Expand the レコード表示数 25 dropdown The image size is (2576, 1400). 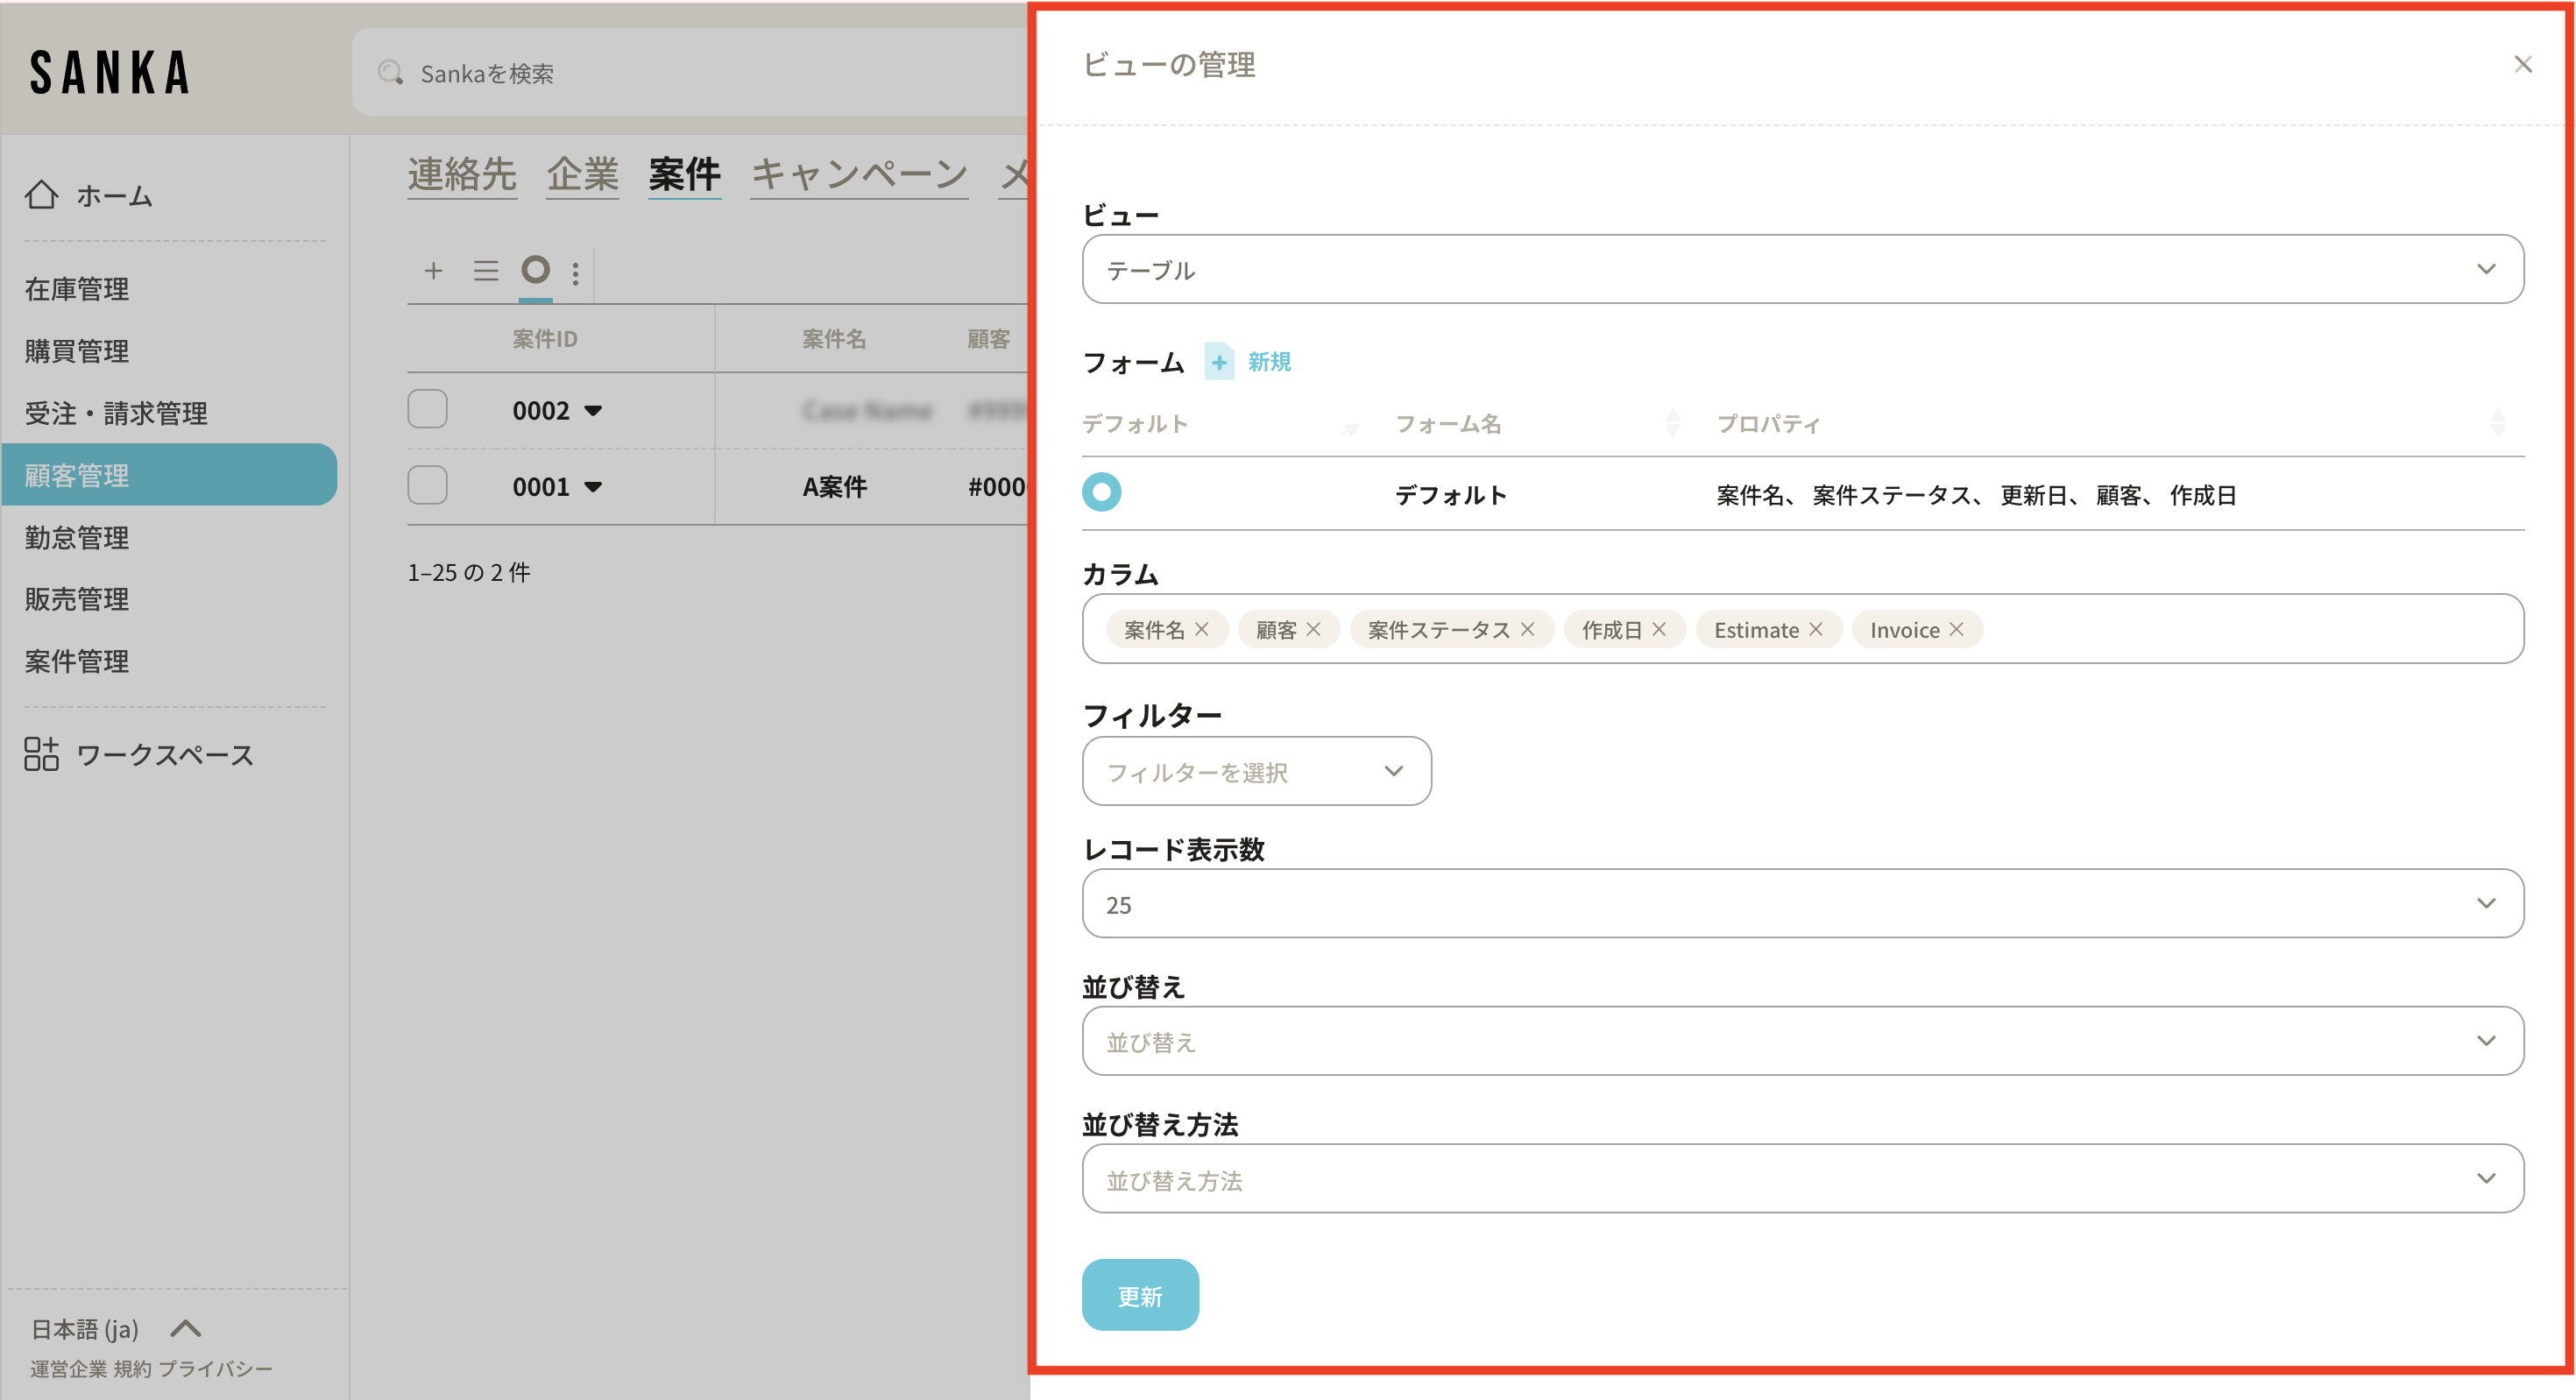coord(1802,904)
